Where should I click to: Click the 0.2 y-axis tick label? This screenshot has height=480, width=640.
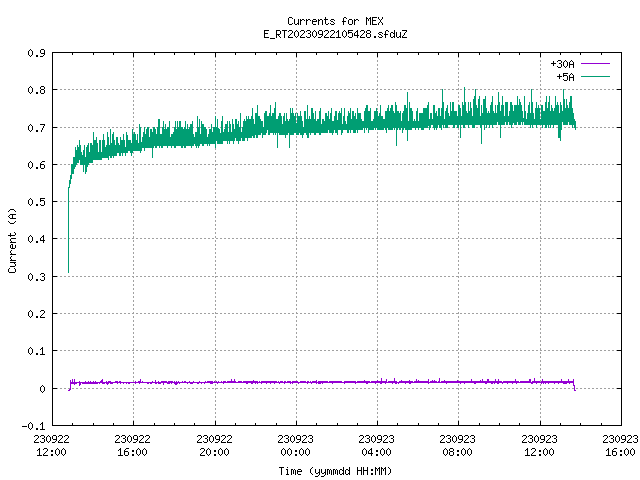[36, 314]
